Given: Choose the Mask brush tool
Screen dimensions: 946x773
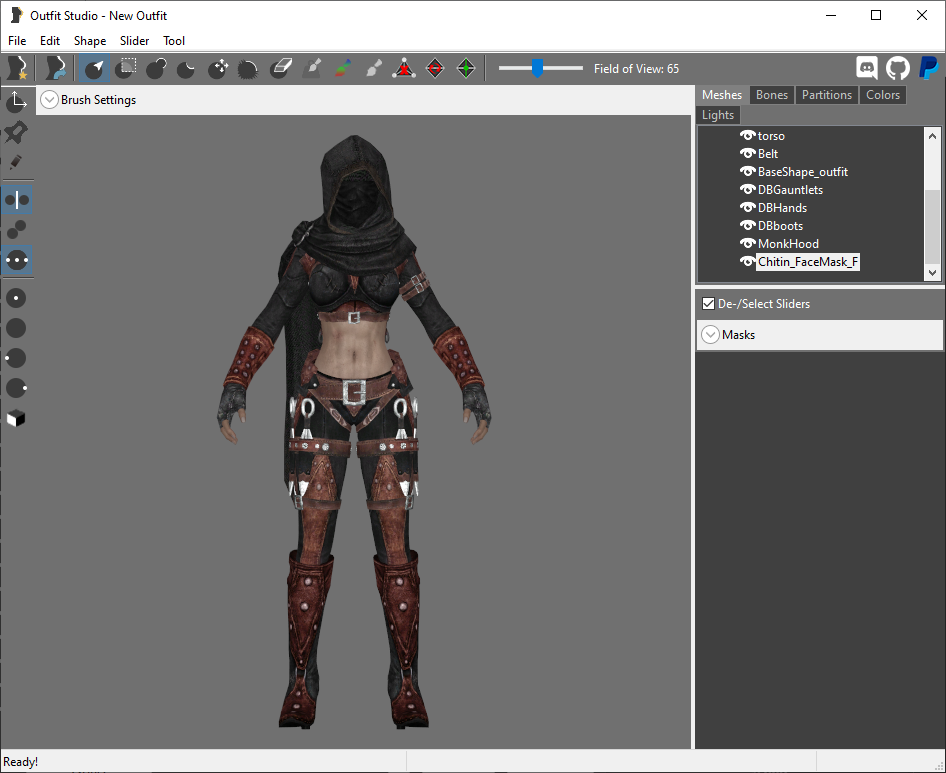Looking at the screenshot, I should pos(125,68).
